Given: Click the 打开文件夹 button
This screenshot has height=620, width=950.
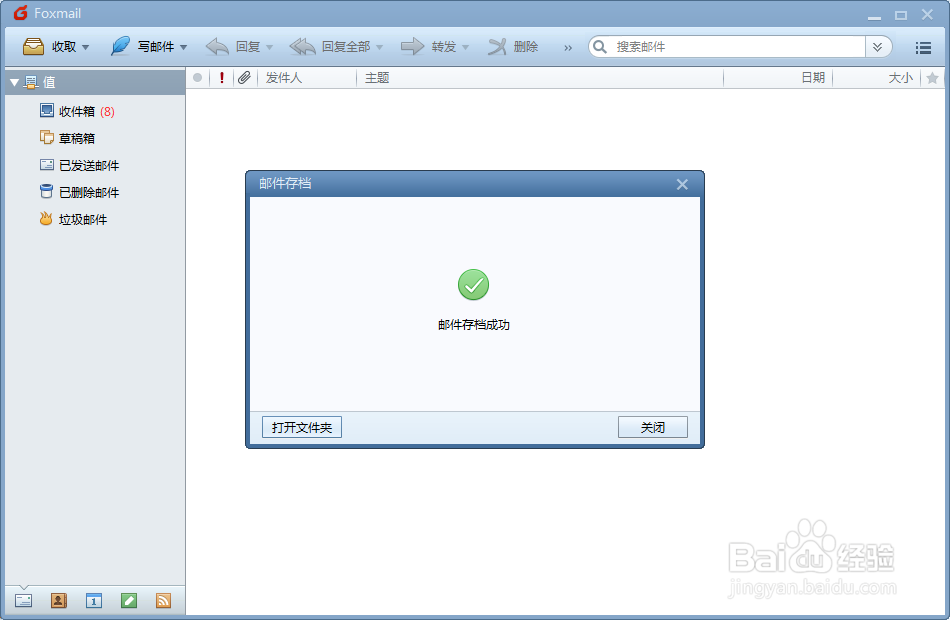Looking at the screenshot, I should [x=302, y=427].
